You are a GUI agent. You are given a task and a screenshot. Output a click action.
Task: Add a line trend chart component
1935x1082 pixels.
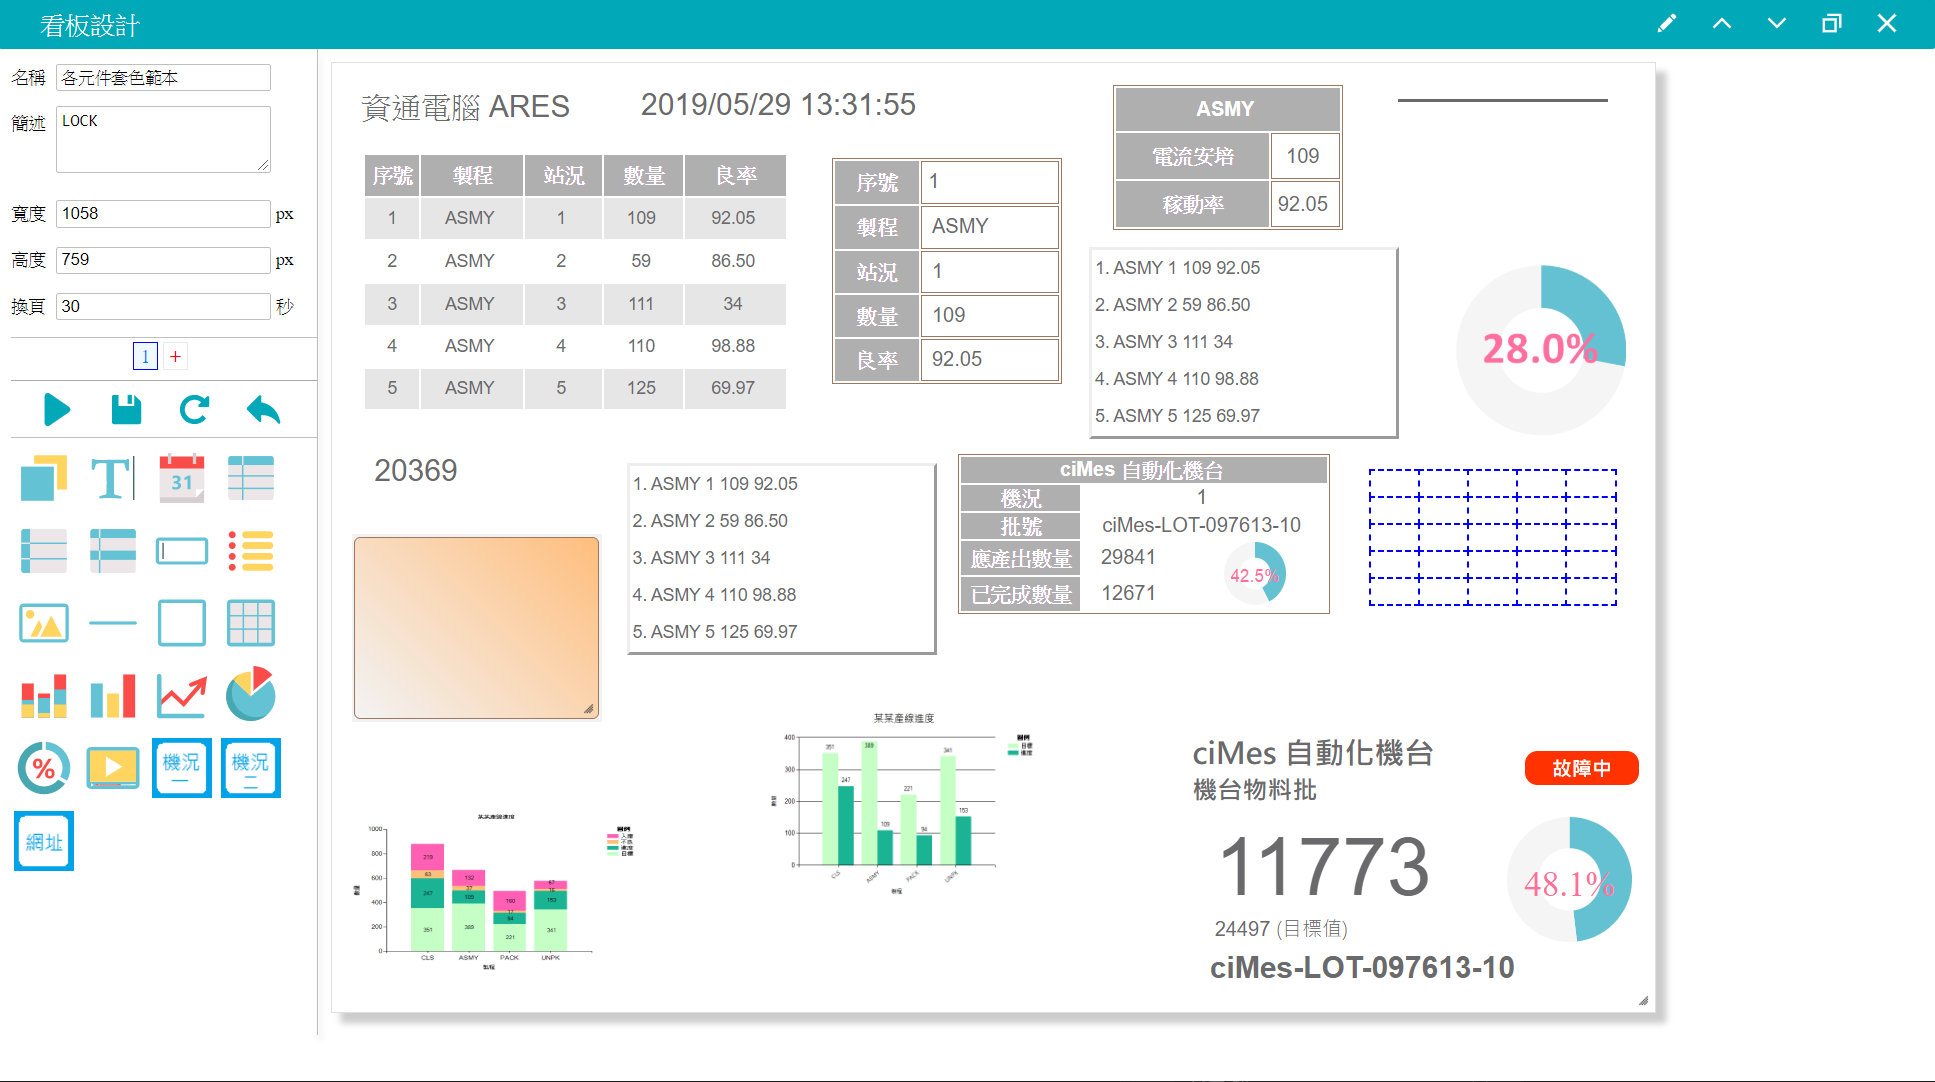[182, 695]
